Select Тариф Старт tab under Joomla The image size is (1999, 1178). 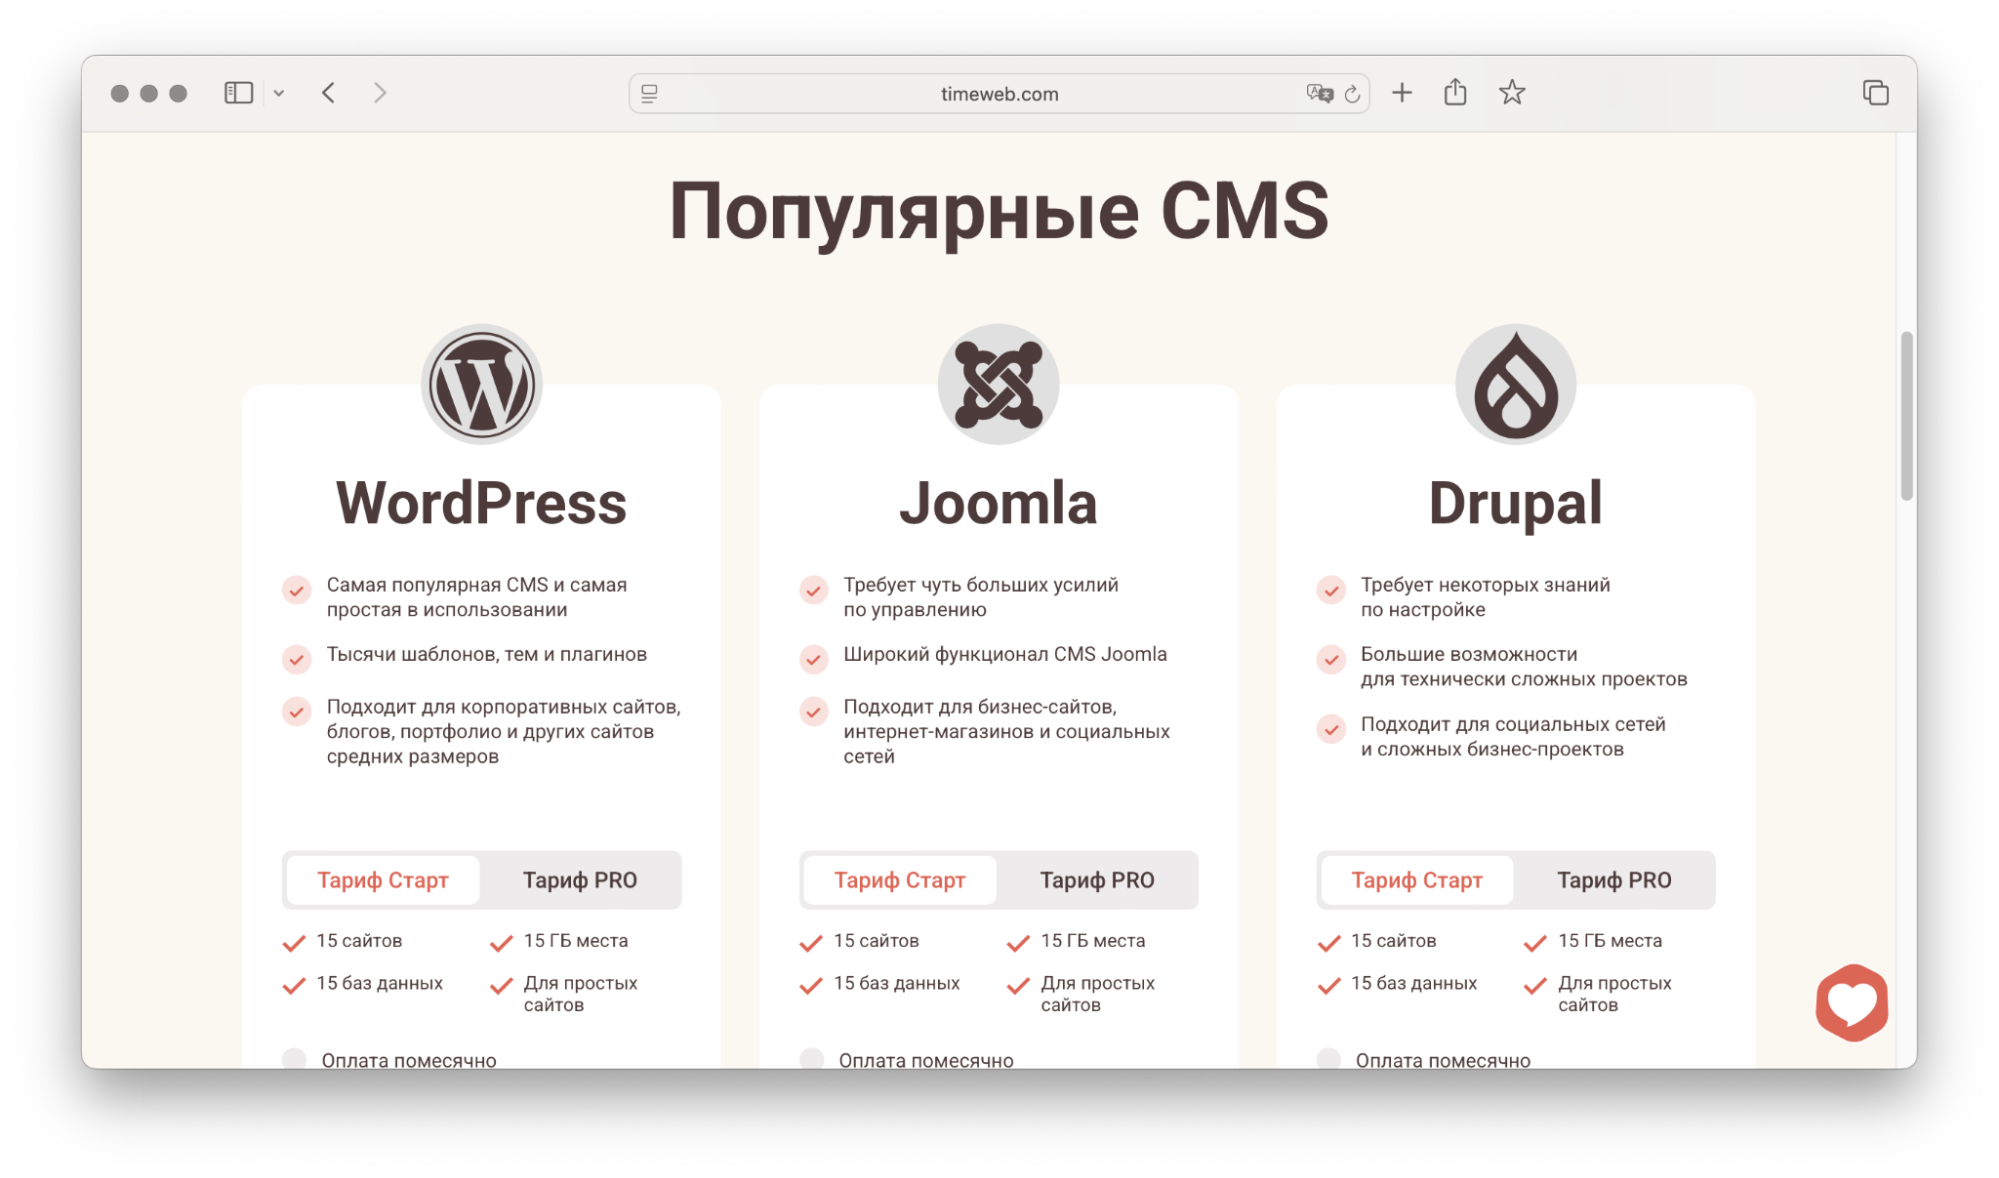(x=900, y=880)
